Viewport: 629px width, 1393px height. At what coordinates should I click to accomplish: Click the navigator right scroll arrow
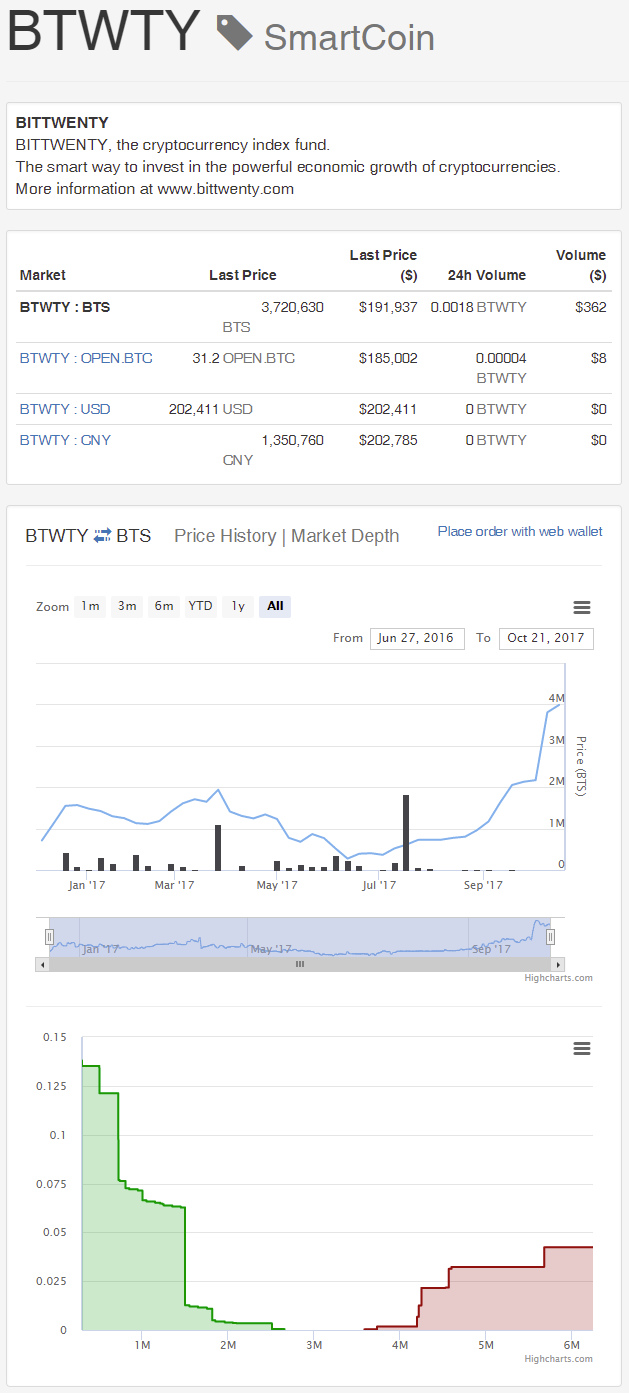coord(558,965)
